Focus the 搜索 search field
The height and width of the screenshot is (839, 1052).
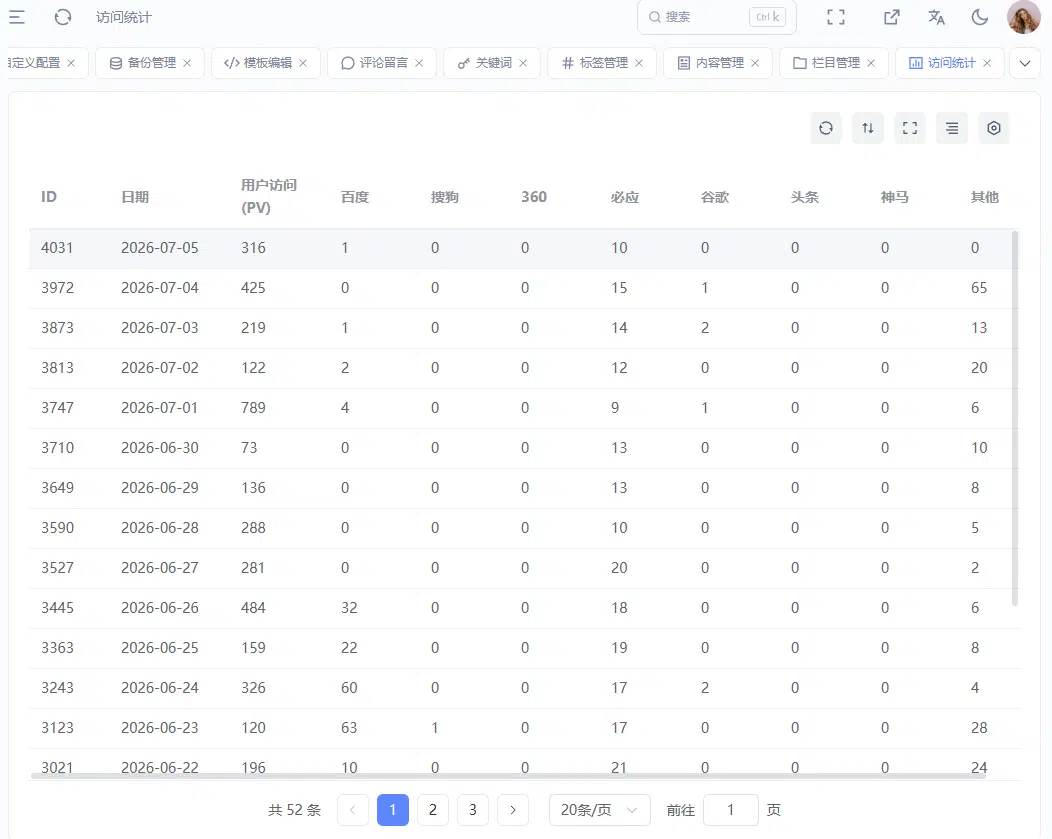[717, 17]
